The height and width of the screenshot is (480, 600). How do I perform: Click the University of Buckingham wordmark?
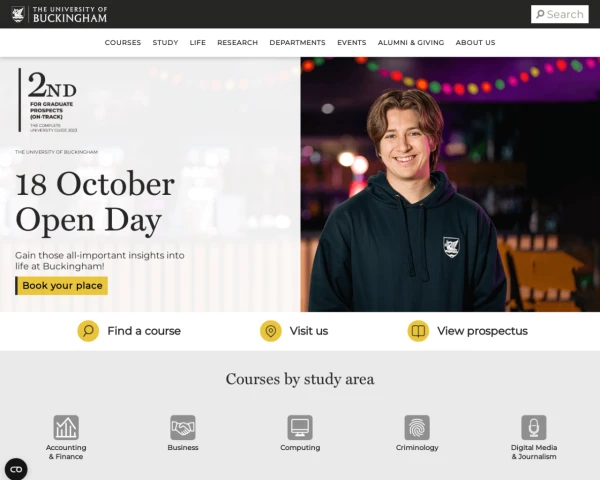(x=70, y=15)
